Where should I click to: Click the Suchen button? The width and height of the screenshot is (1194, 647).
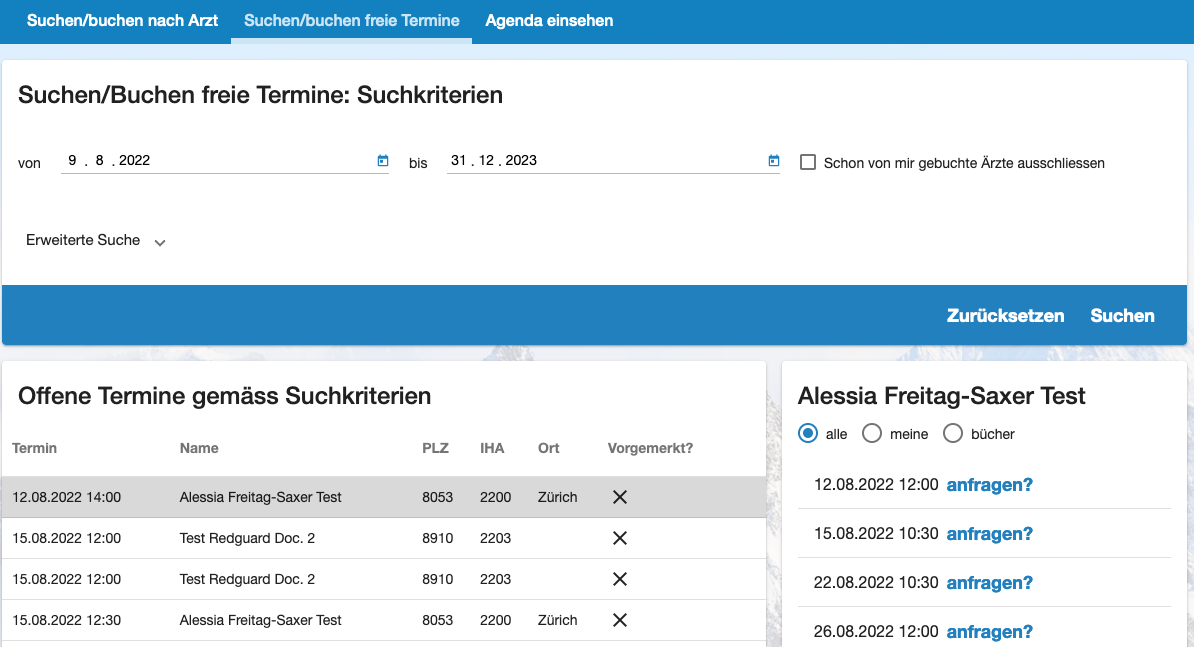(1121, 315)
